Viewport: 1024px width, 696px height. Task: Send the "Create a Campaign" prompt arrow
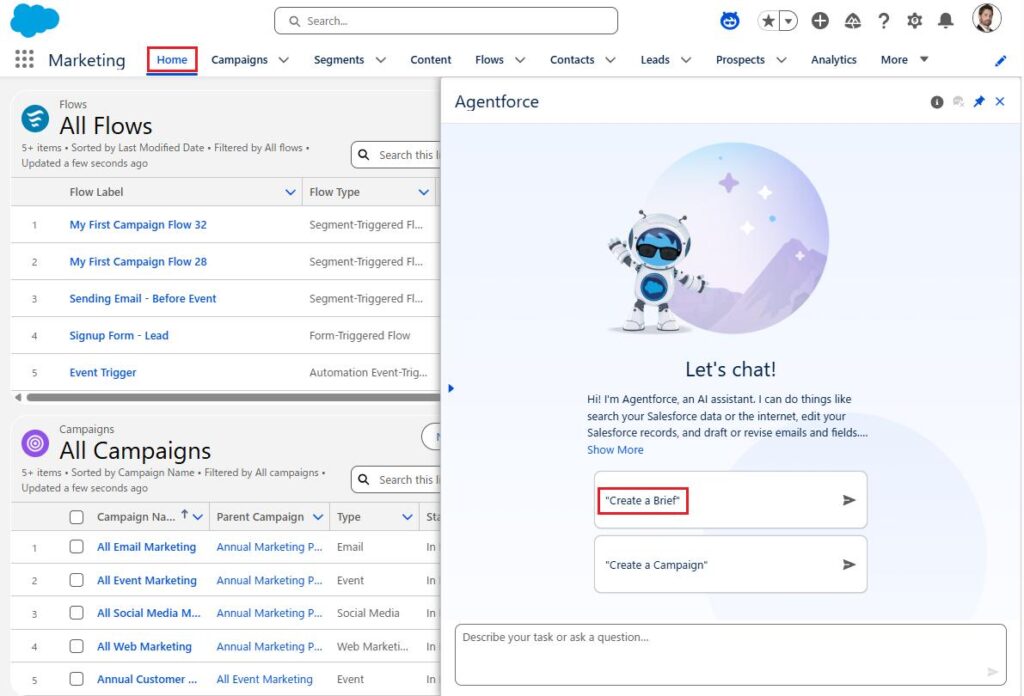[x=849, y=564]
